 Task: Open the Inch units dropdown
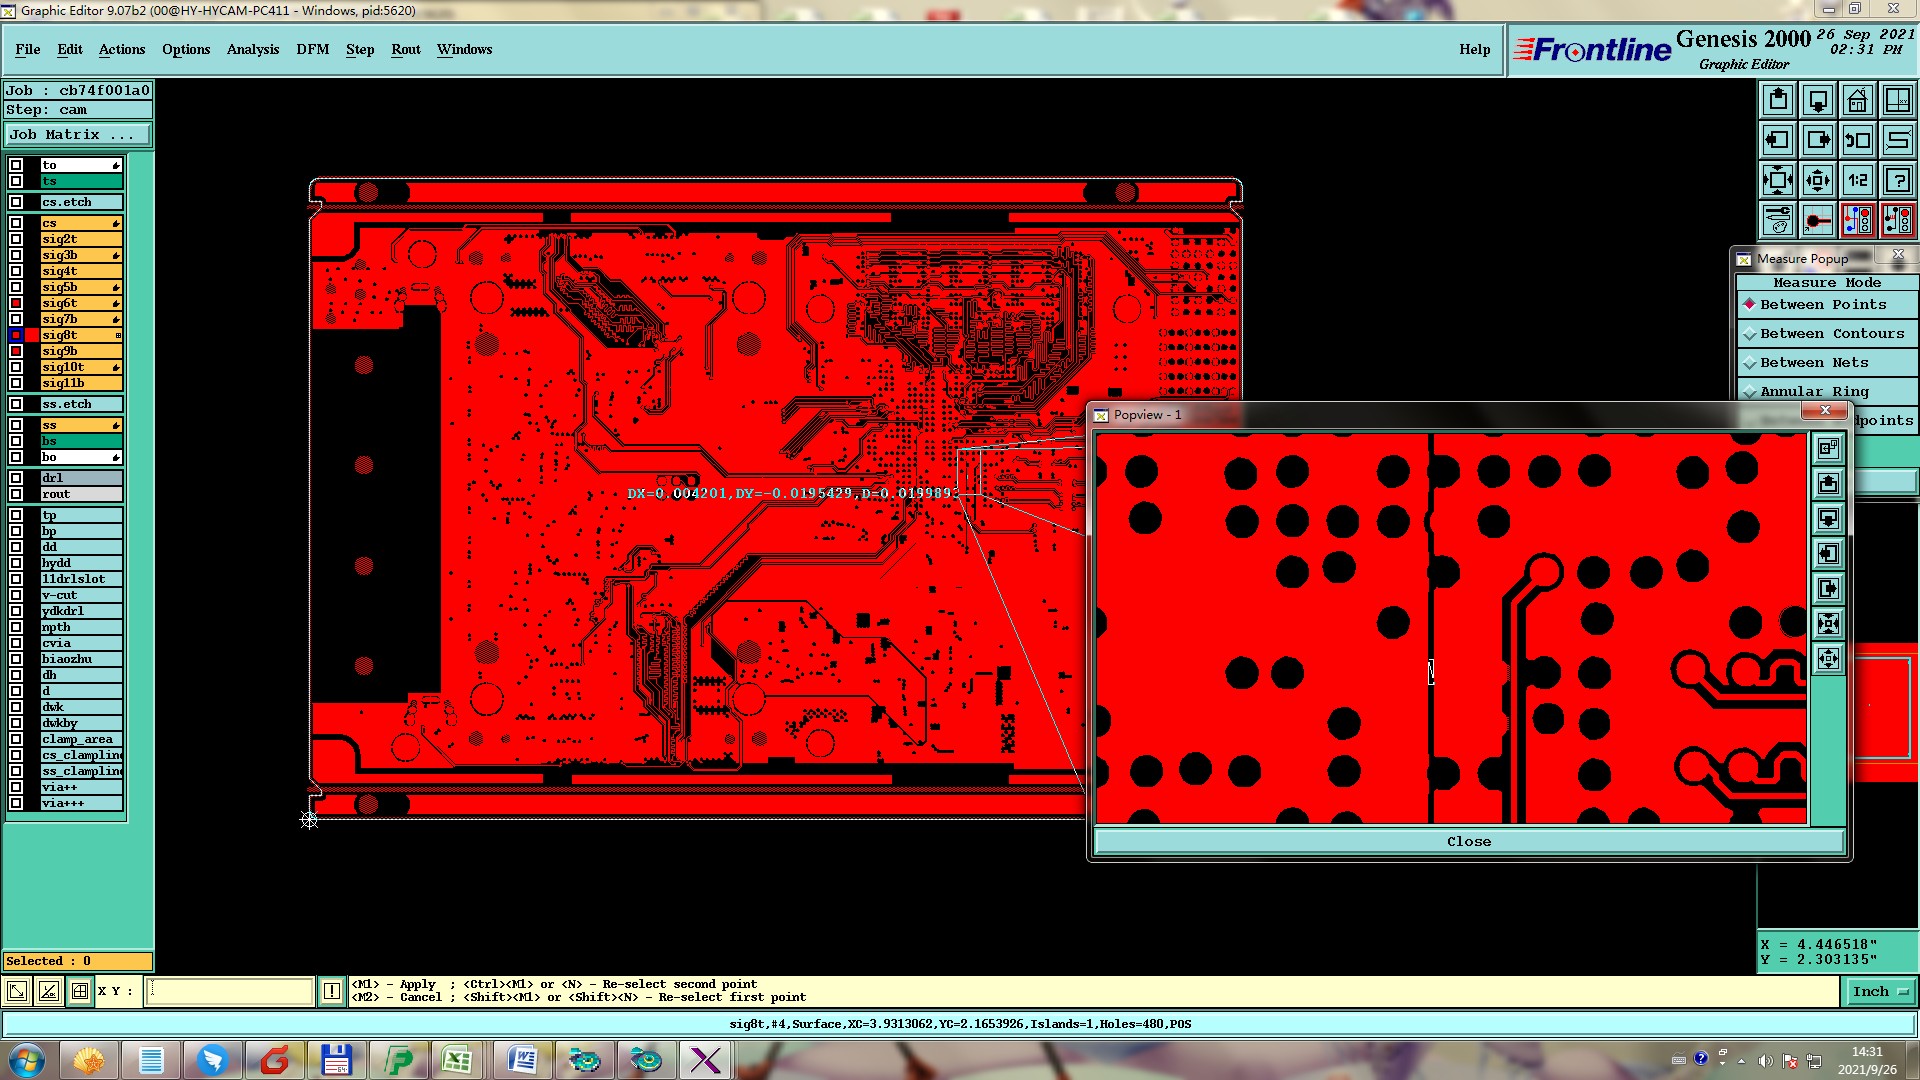tap(1880, 991)
